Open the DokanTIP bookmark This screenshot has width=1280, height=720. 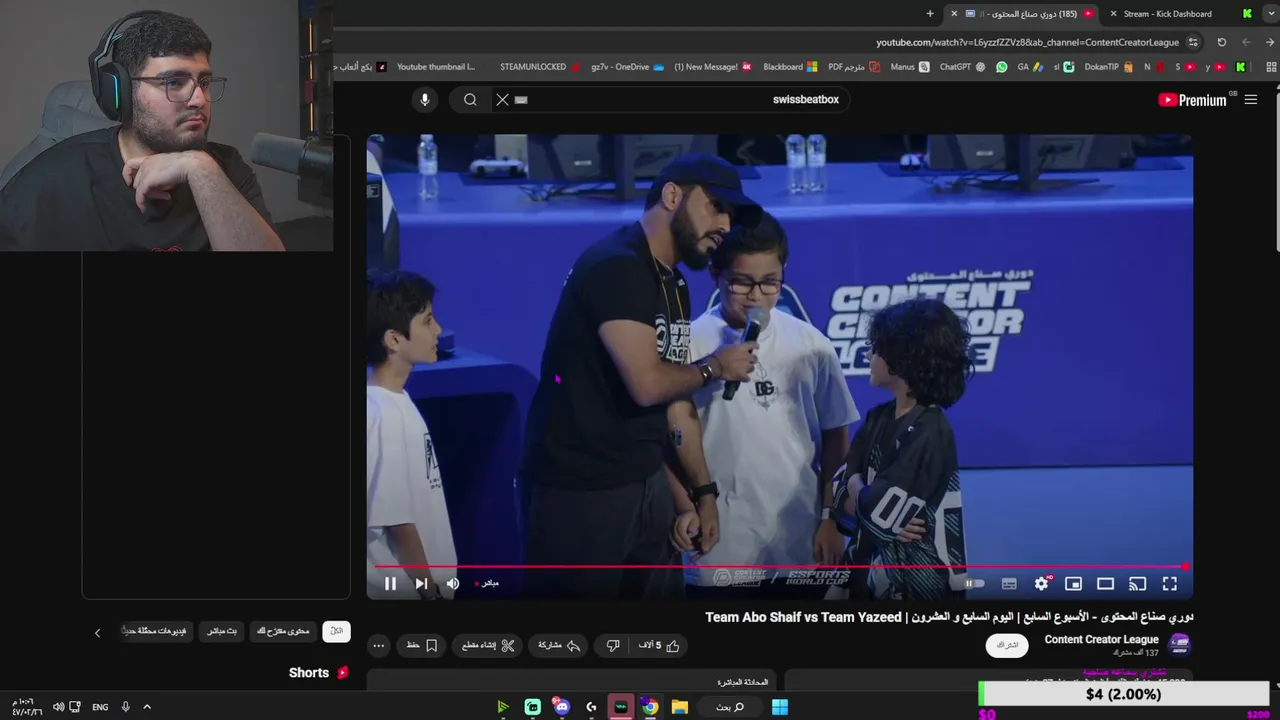click(x=1109, y=67)
